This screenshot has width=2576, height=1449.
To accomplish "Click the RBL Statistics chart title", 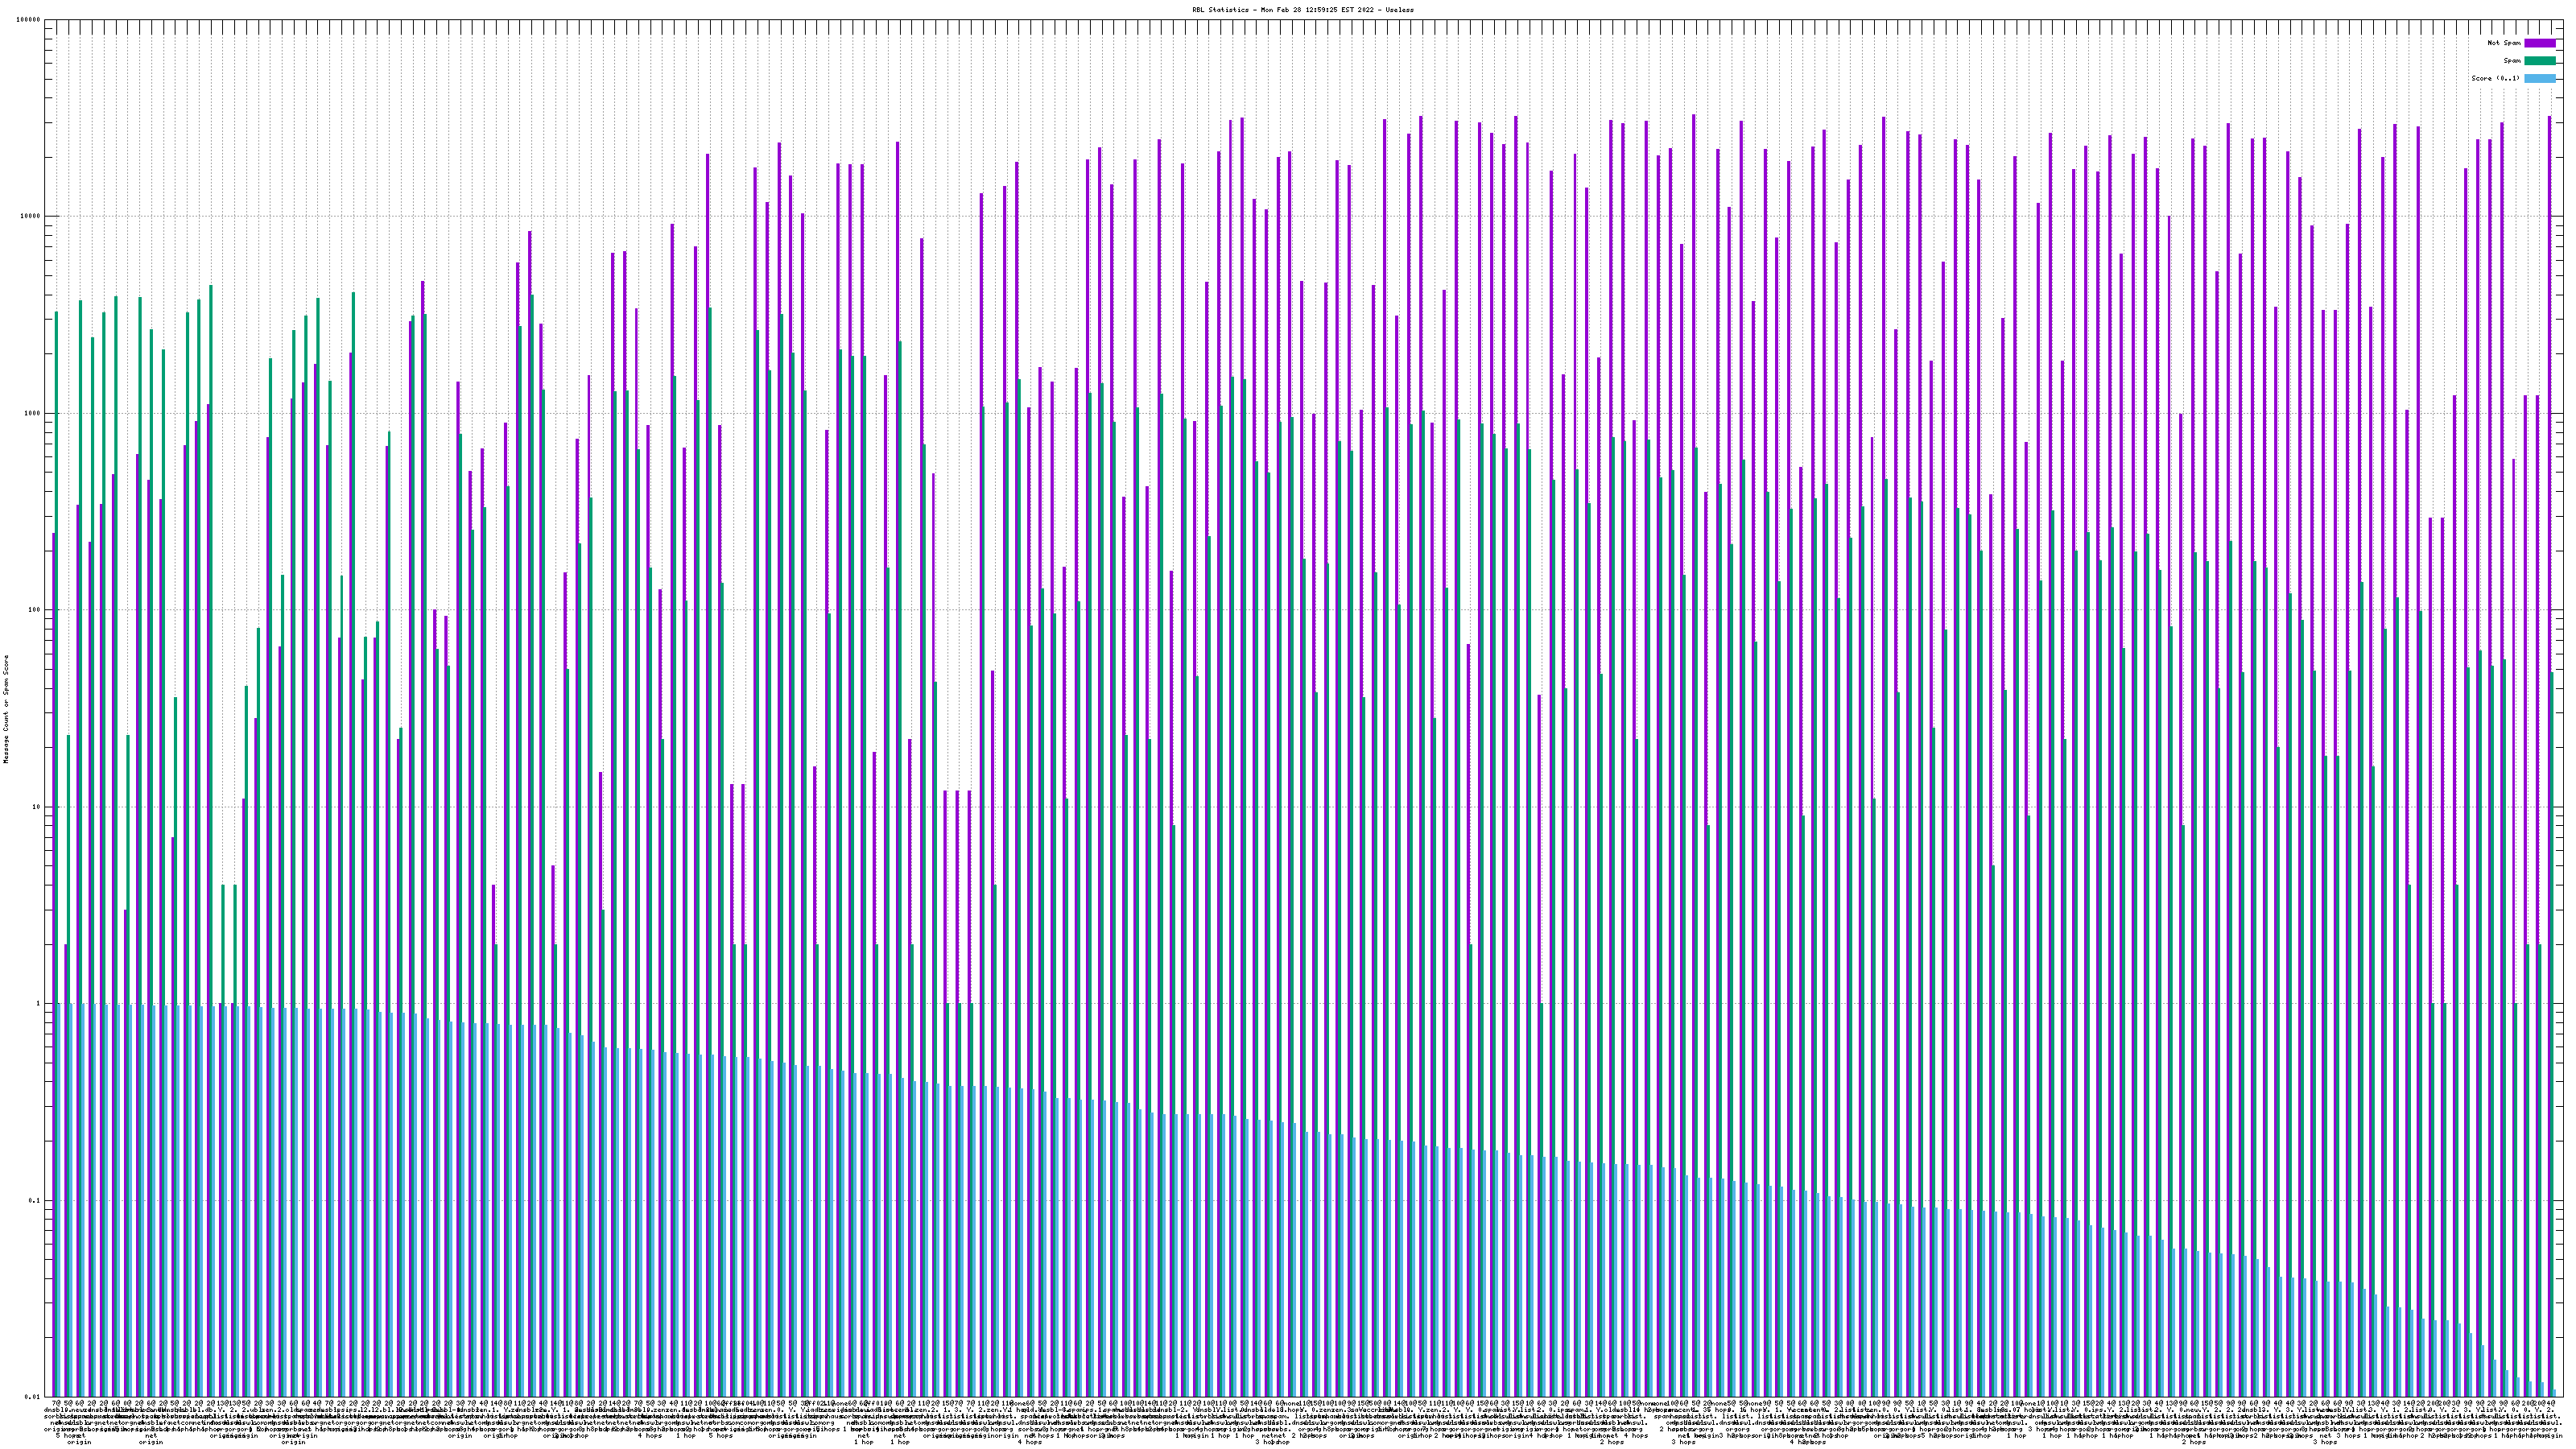I will pyautogui.click(x=1302, y=9).
